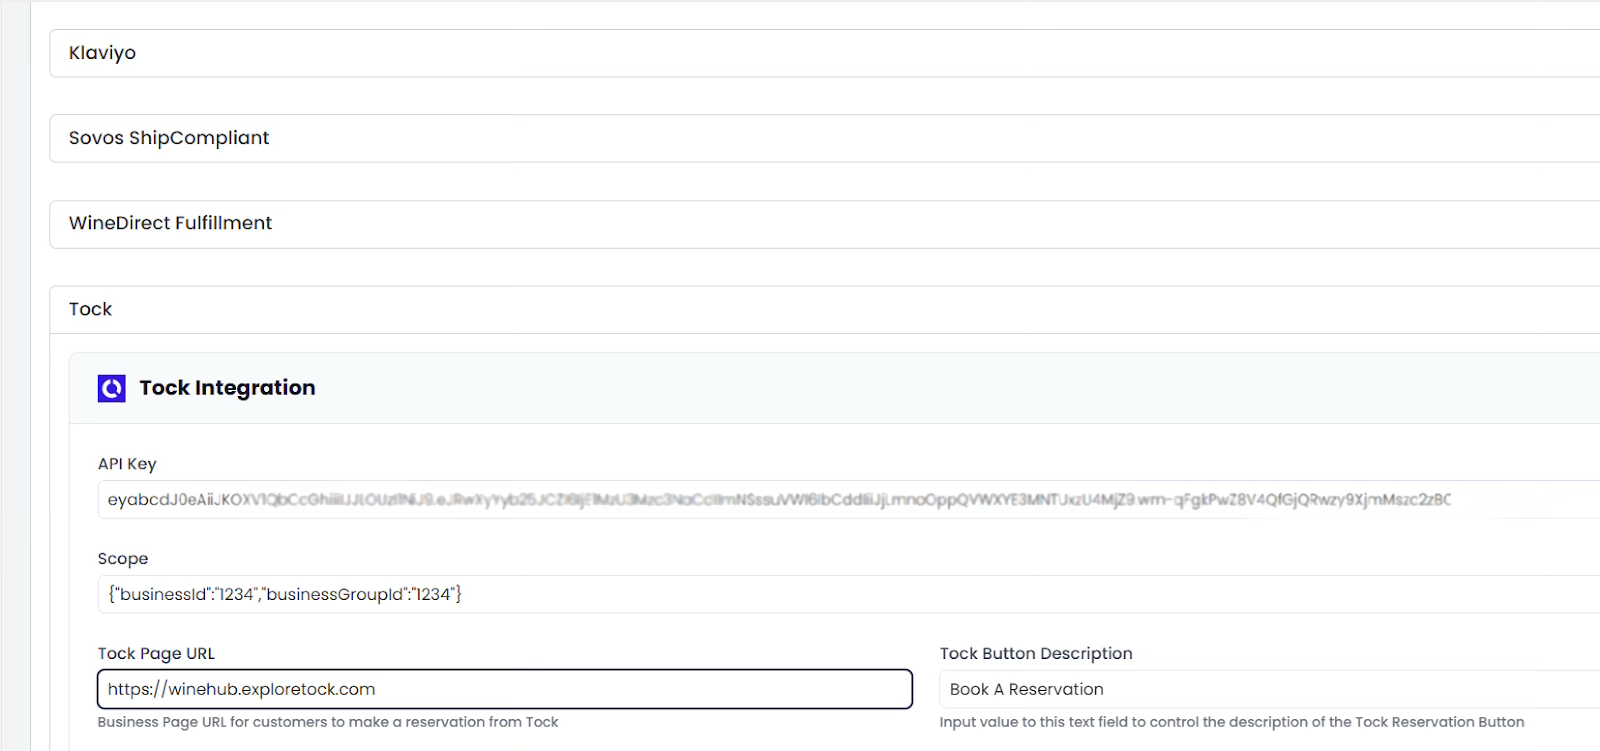Click the Tock Integration heading text

coord(227,388)
